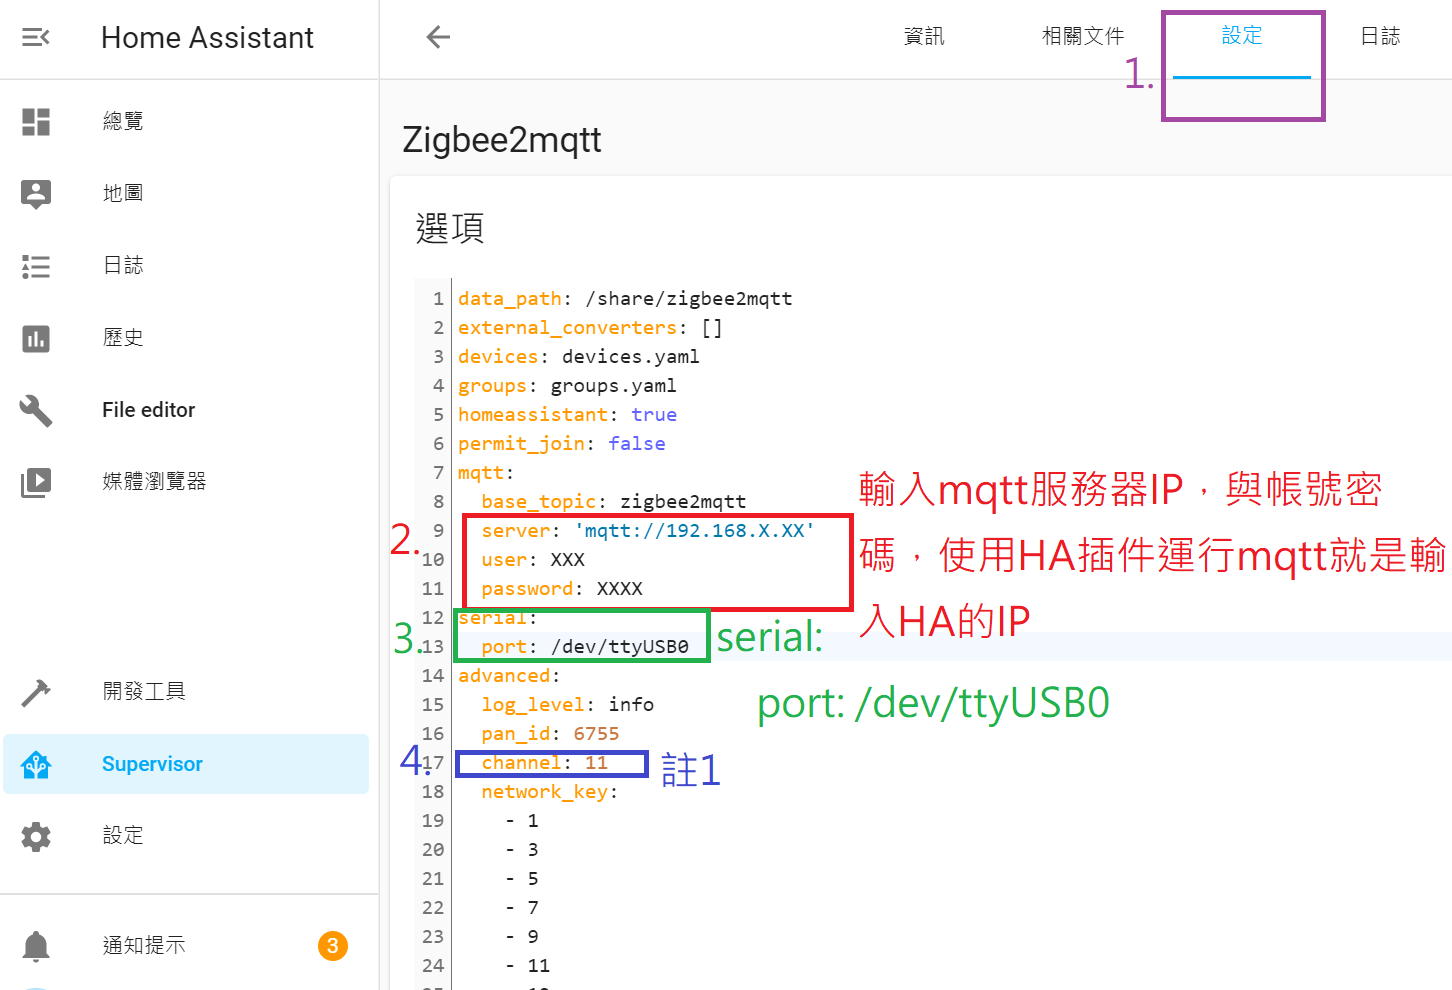Click the back arrow icon
Viewport: 1452px width, 990px height.
pyautogui.click(x=438, y=38)
